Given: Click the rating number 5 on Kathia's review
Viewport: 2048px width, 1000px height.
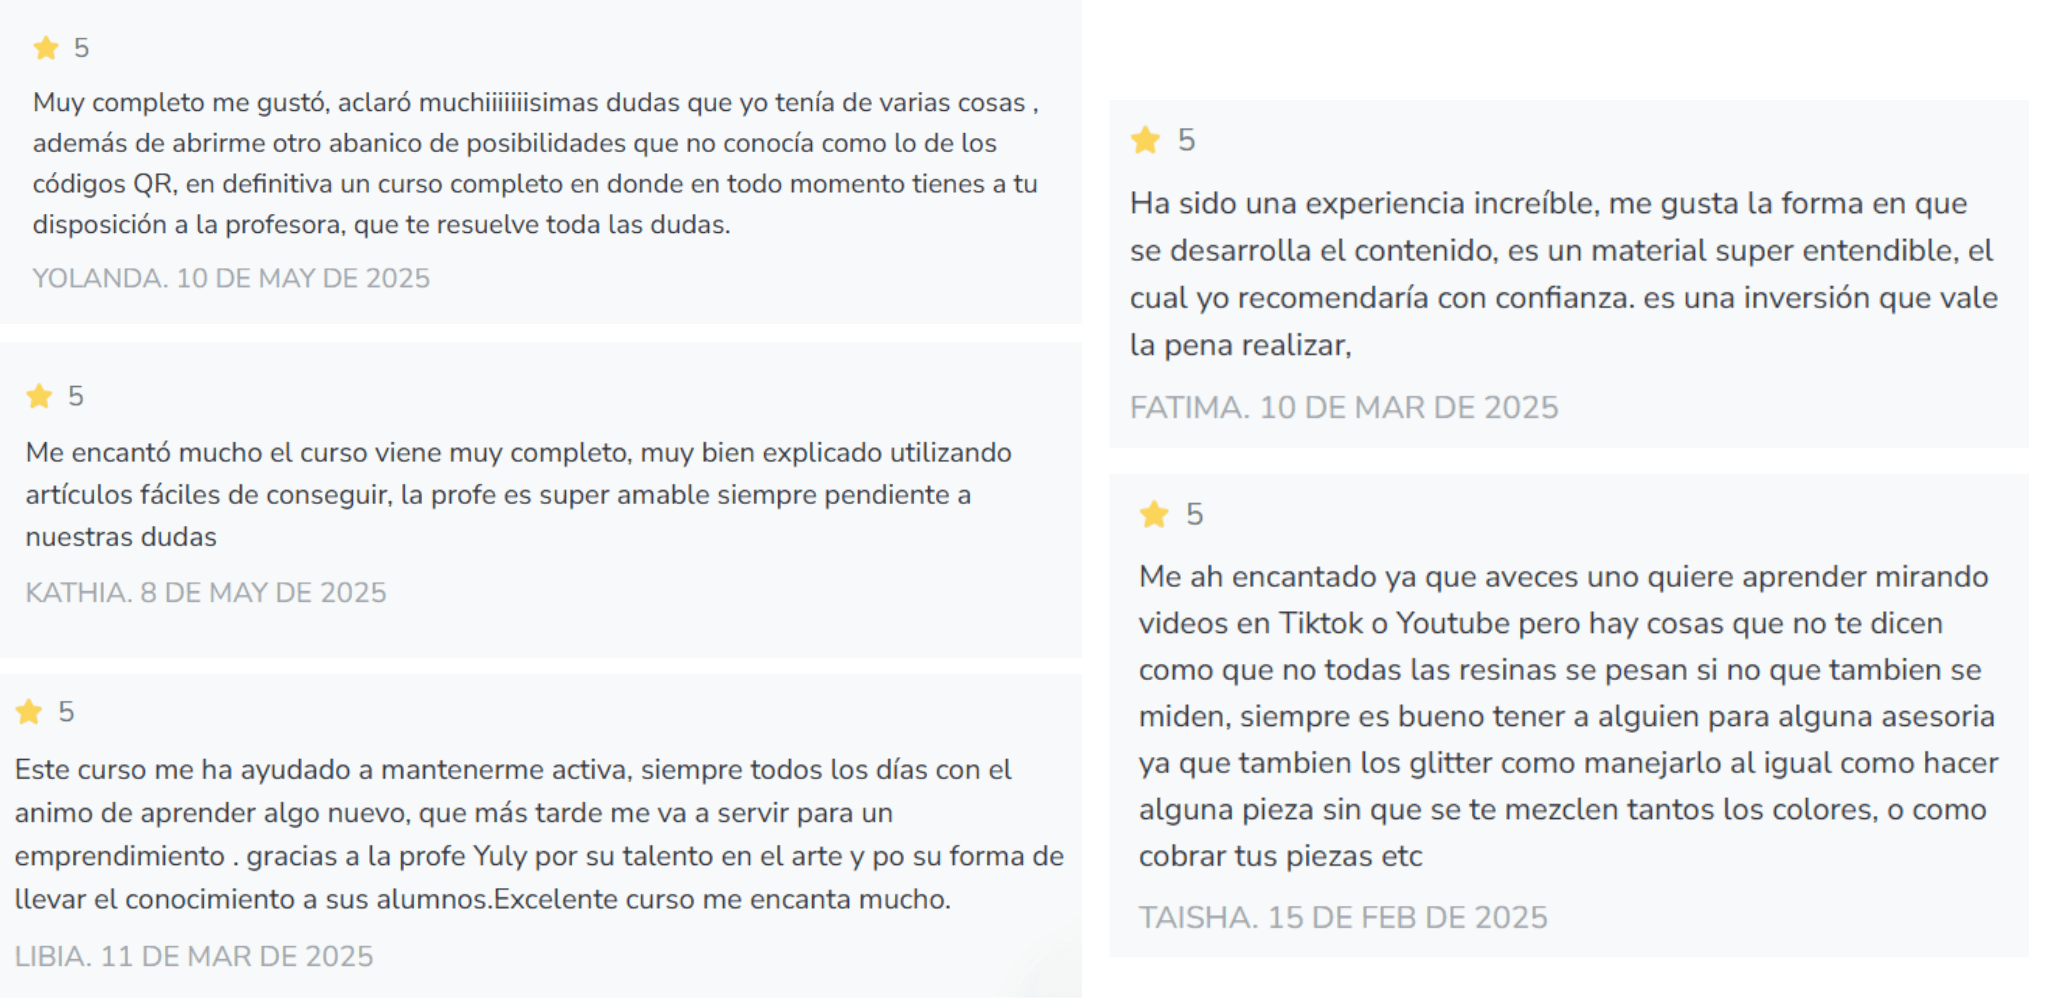Looking at the screenshot, I should click(x=76, y=396).
